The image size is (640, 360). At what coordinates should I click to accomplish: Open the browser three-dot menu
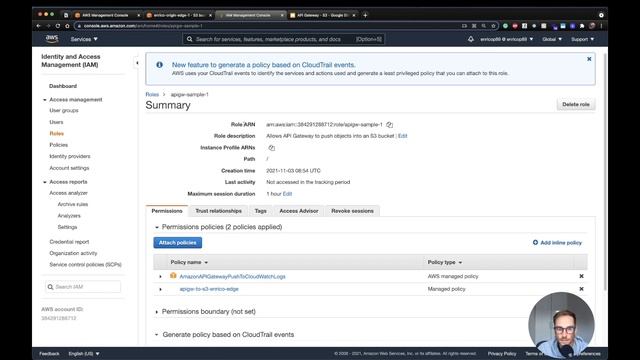[x=601, y=26]
